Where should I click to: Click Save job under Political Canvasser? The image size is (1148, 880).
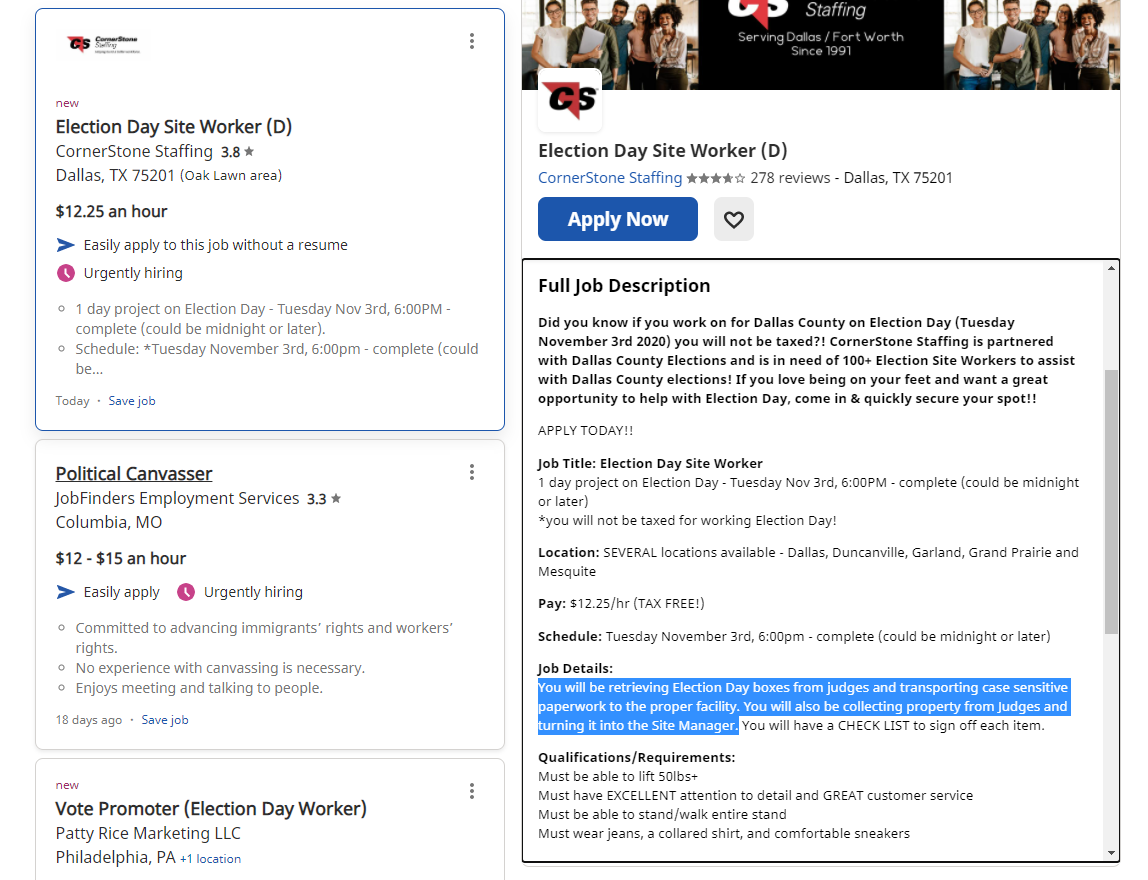point(165,720)
